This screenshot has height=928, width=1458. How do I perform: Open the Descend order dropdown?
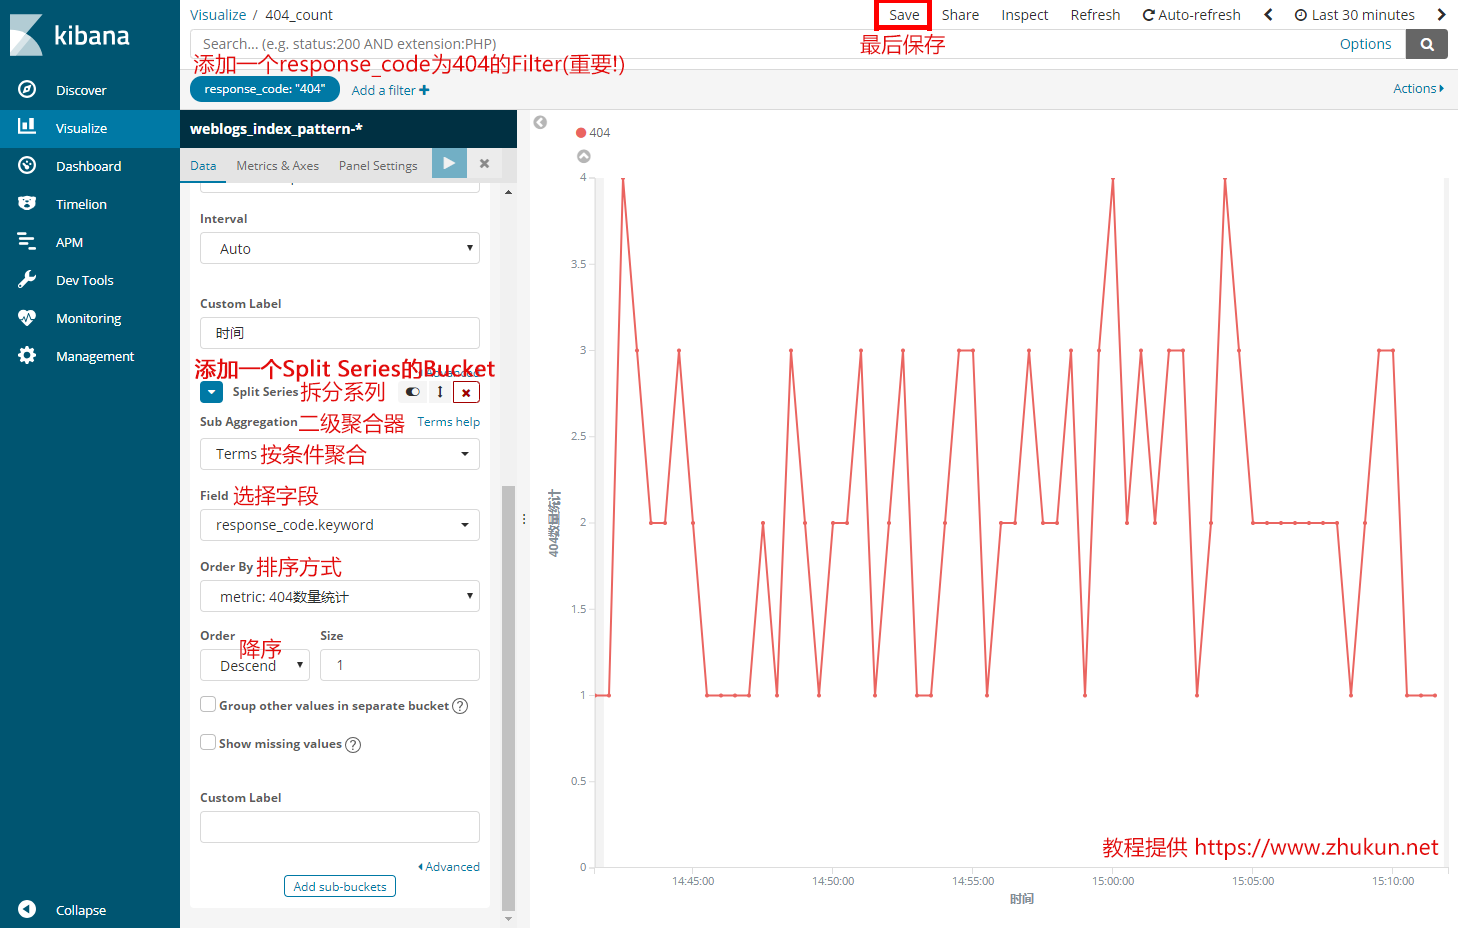[x=255, y=665]
